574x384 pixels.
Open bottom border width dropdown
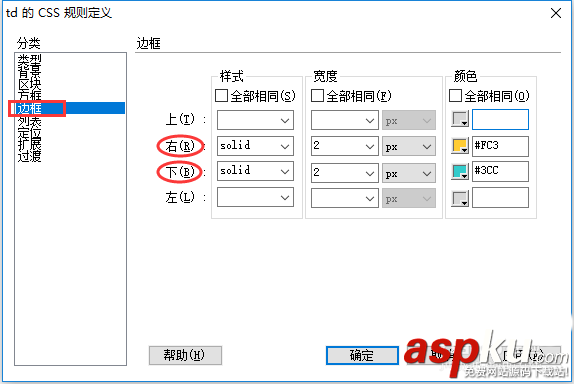pyautogui.click(x=344, y=173)
